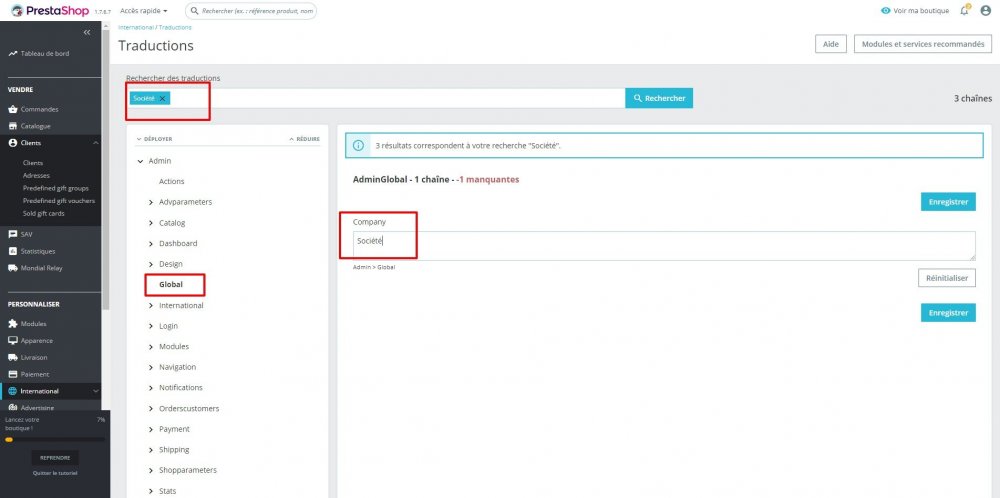1000x498 pixels.
Task: Click "-1 manquantes" text
Action: 488,179
